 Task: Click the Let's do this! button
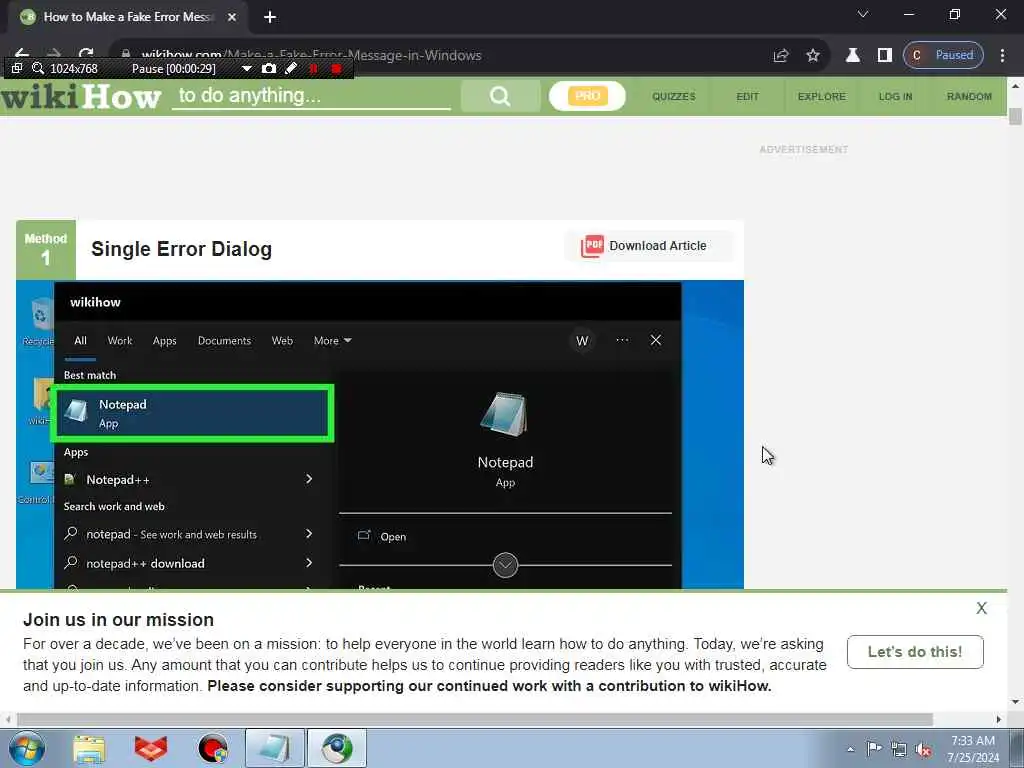click(x=915, y=652)
